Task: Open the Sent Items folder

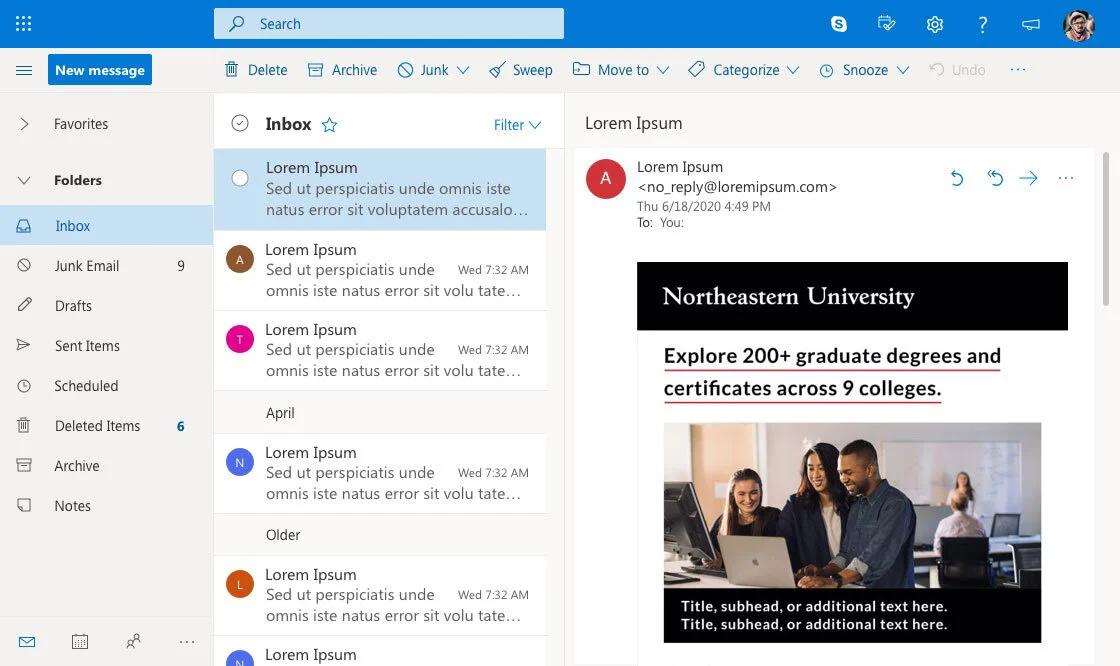Action: click(106, 346)
